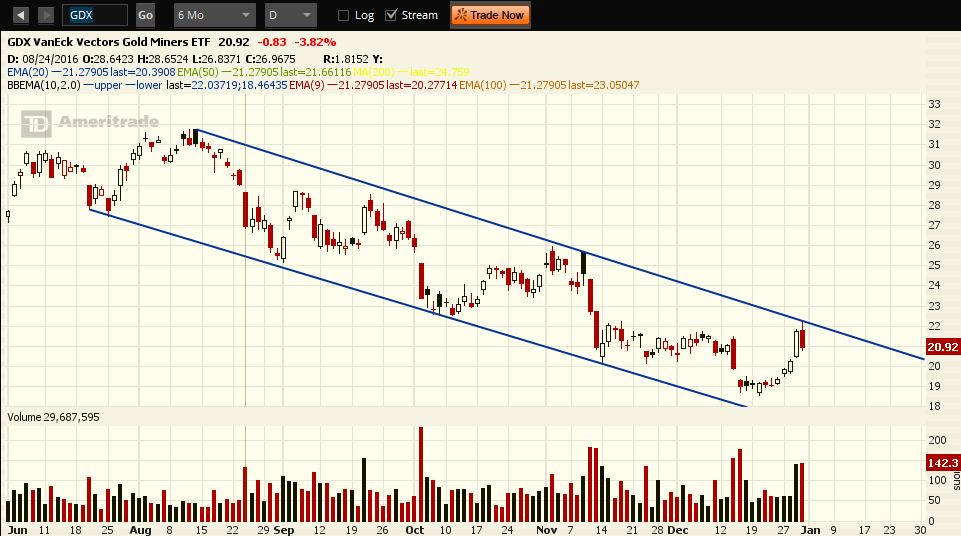
Task: Enable the Log scale checkbox
Action: 344,16
